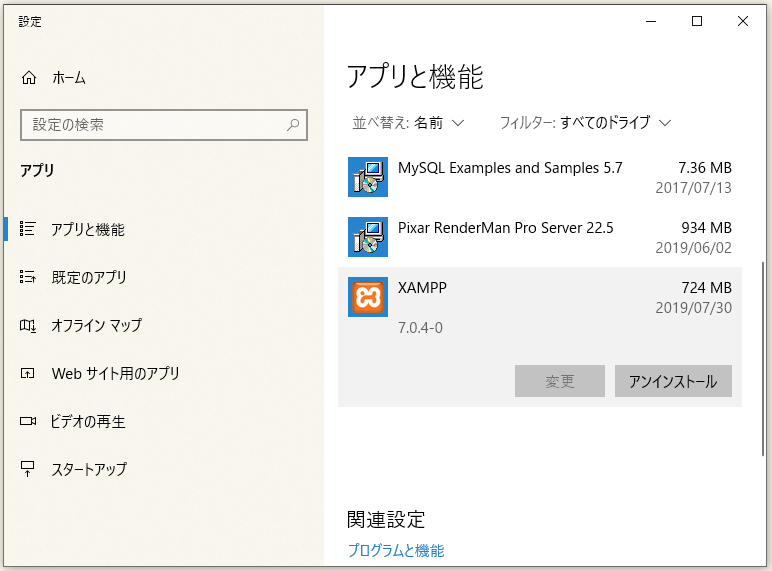772x571 pixels.
Task: Click in the 設定の検索 search field
Action: coord(163,125)
